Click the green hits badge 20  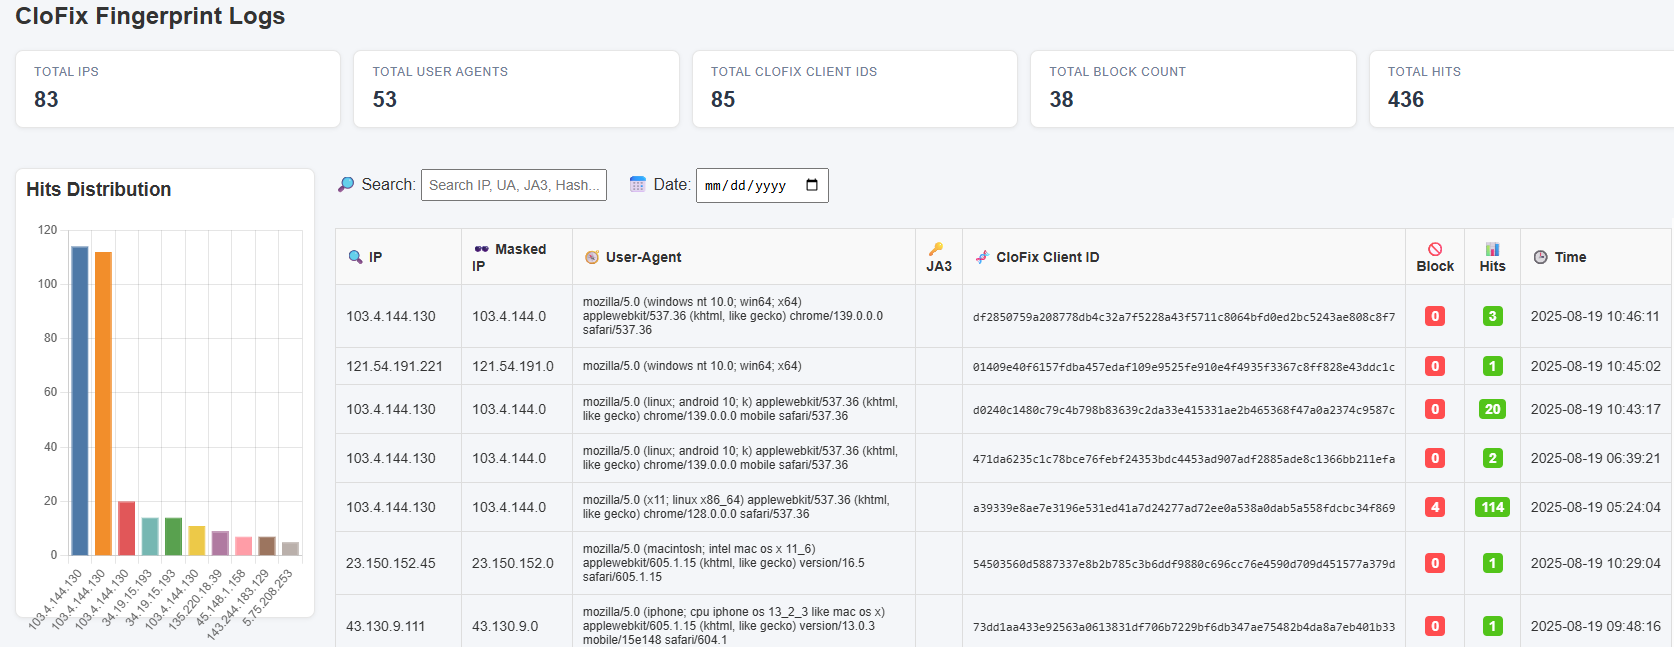pyautogui.click(x=1493, y=409)
